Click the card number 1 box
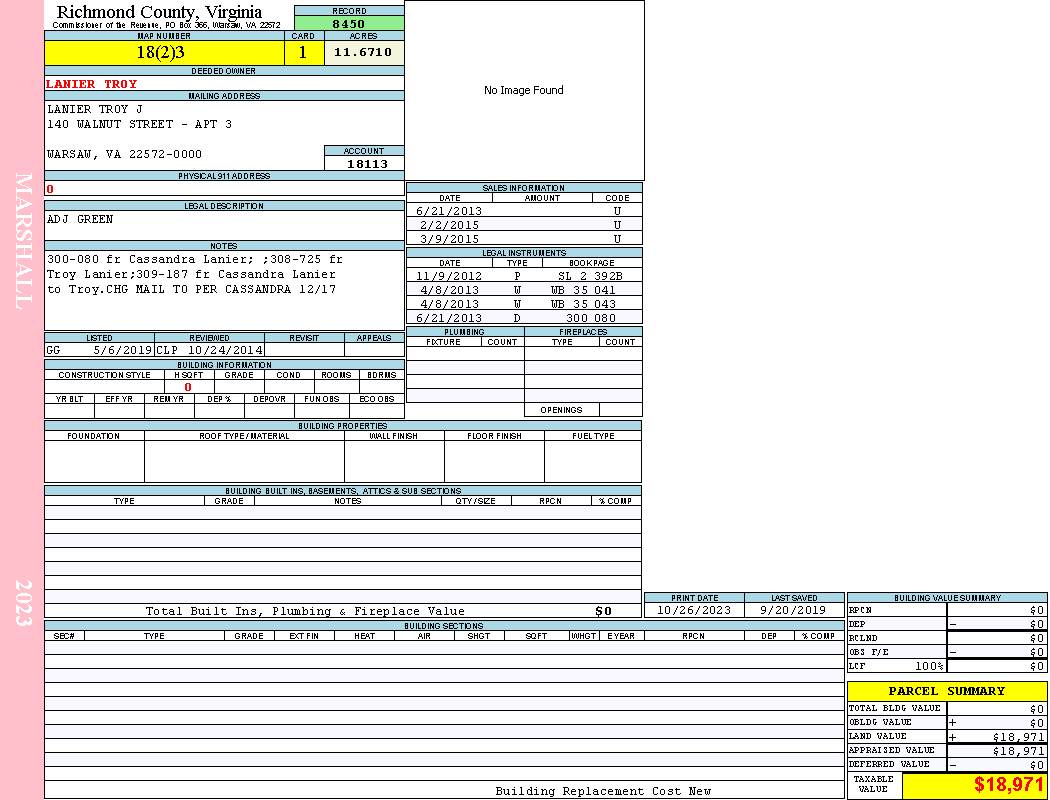 (303, 53)
